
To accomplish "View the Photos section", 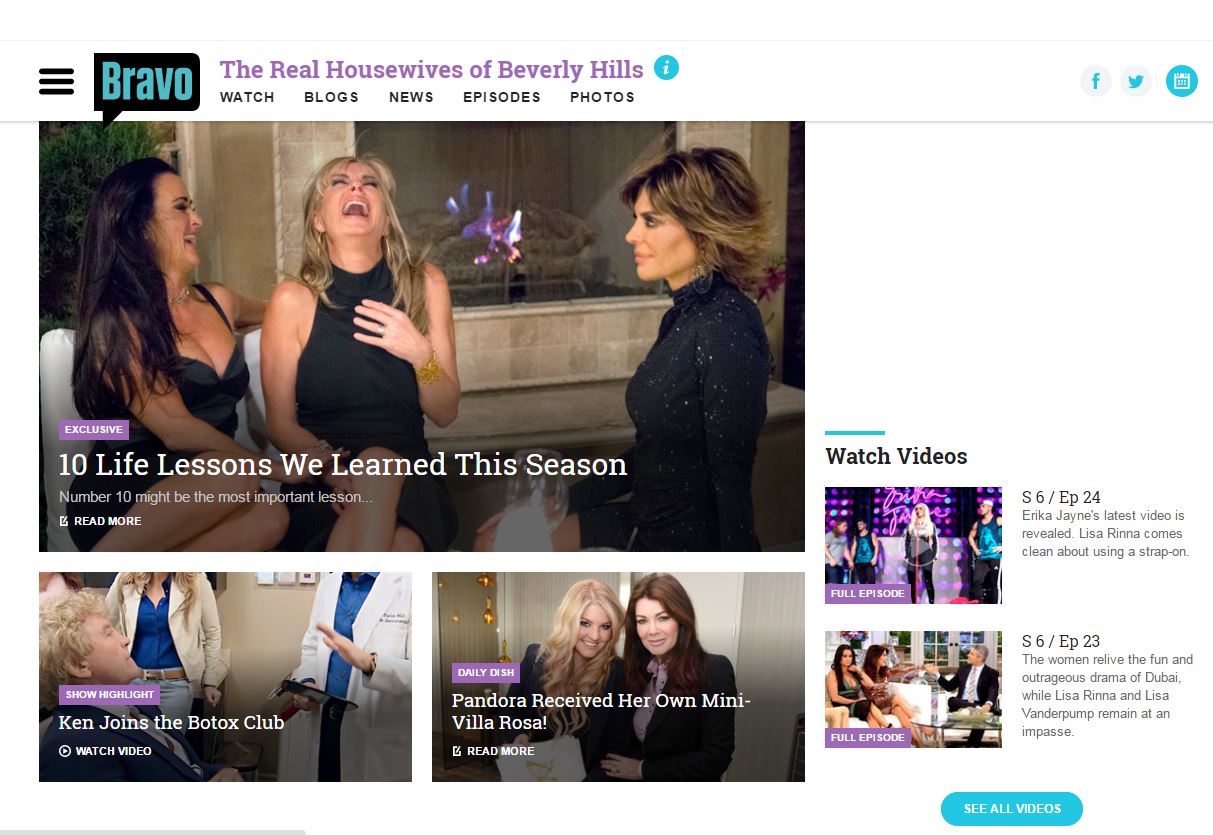I will point(602,97).
